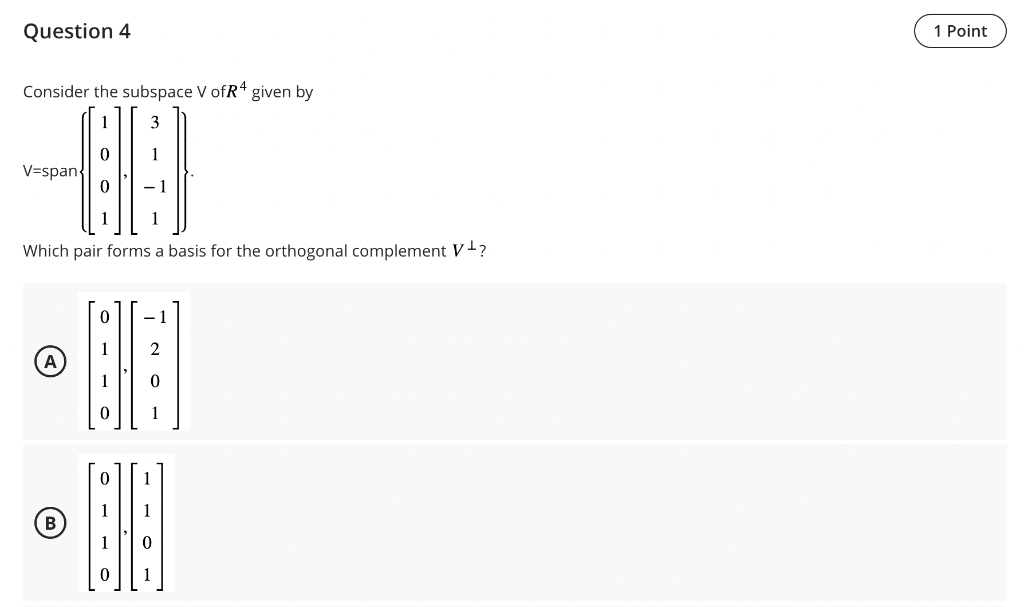Screen dimensions: 1024x607
Task: Click the second vector in option B
Action: coord(148,523)
